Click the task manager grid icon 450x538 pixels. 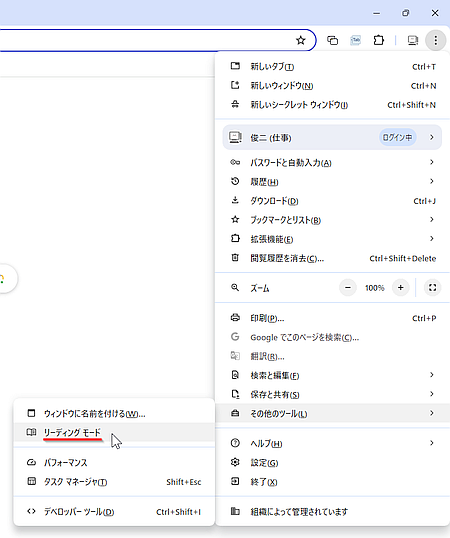[x=31, y=481]
